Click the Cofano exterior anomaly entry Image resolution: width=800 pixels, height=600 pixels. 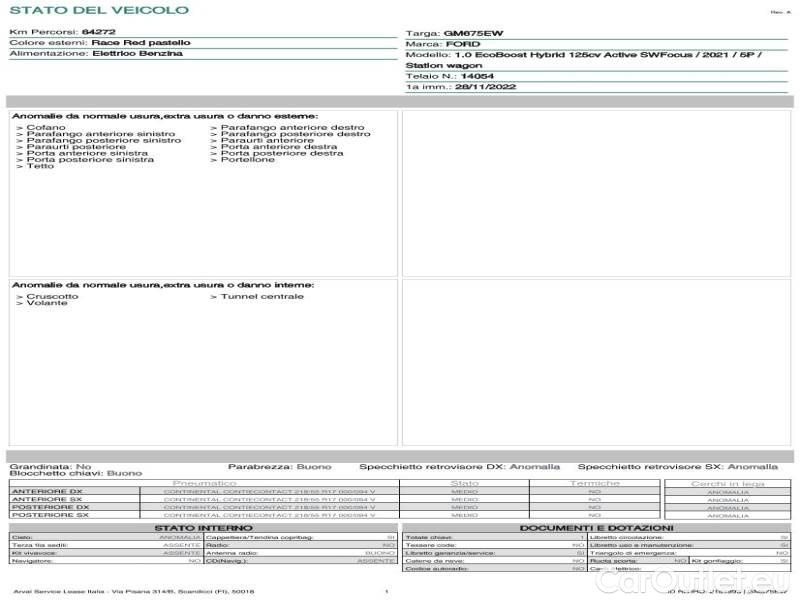(x=45, y=128)
